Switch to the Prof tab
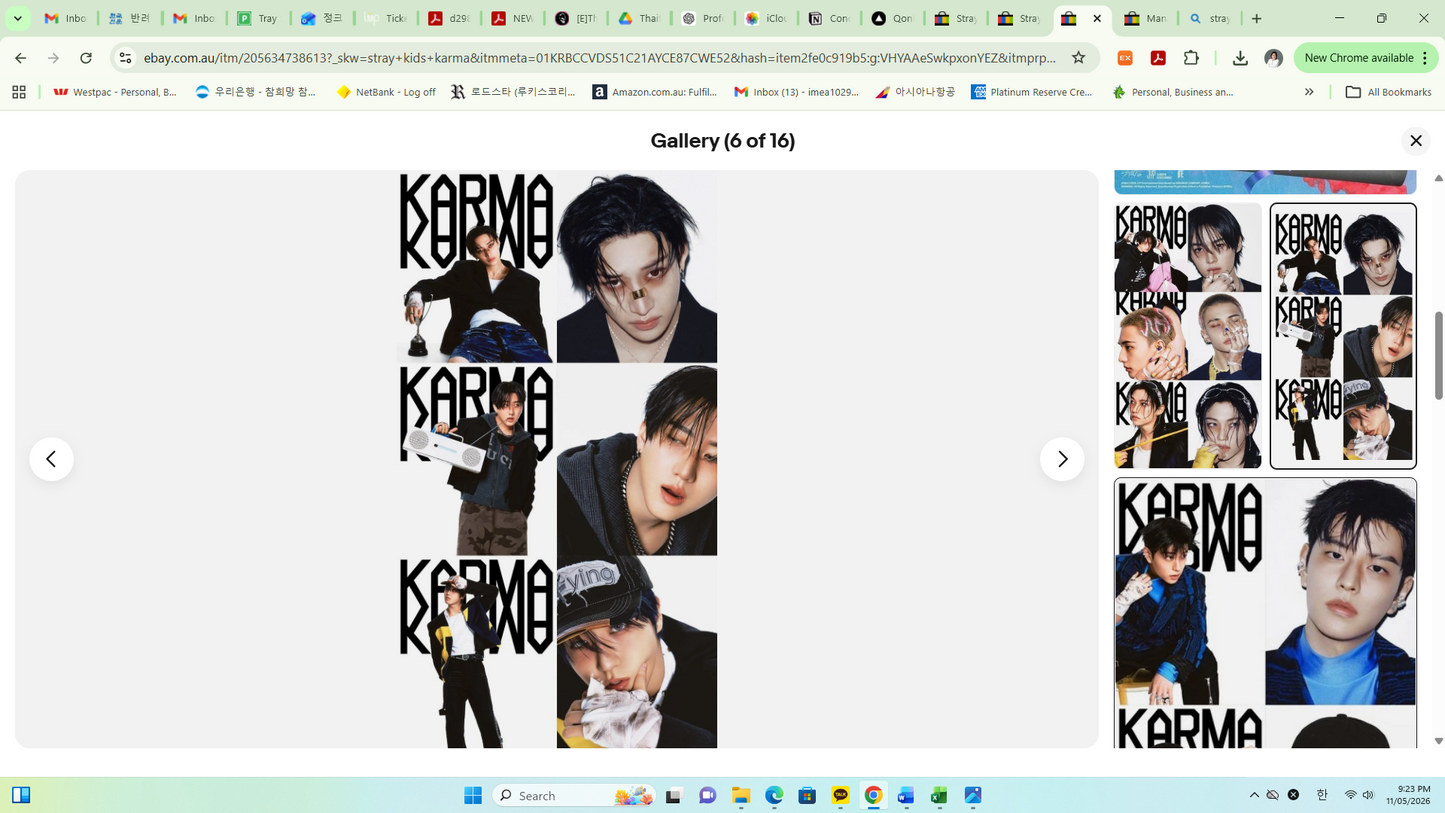The height and width of the screenshot is (813, 1445). tap(702, 18)
